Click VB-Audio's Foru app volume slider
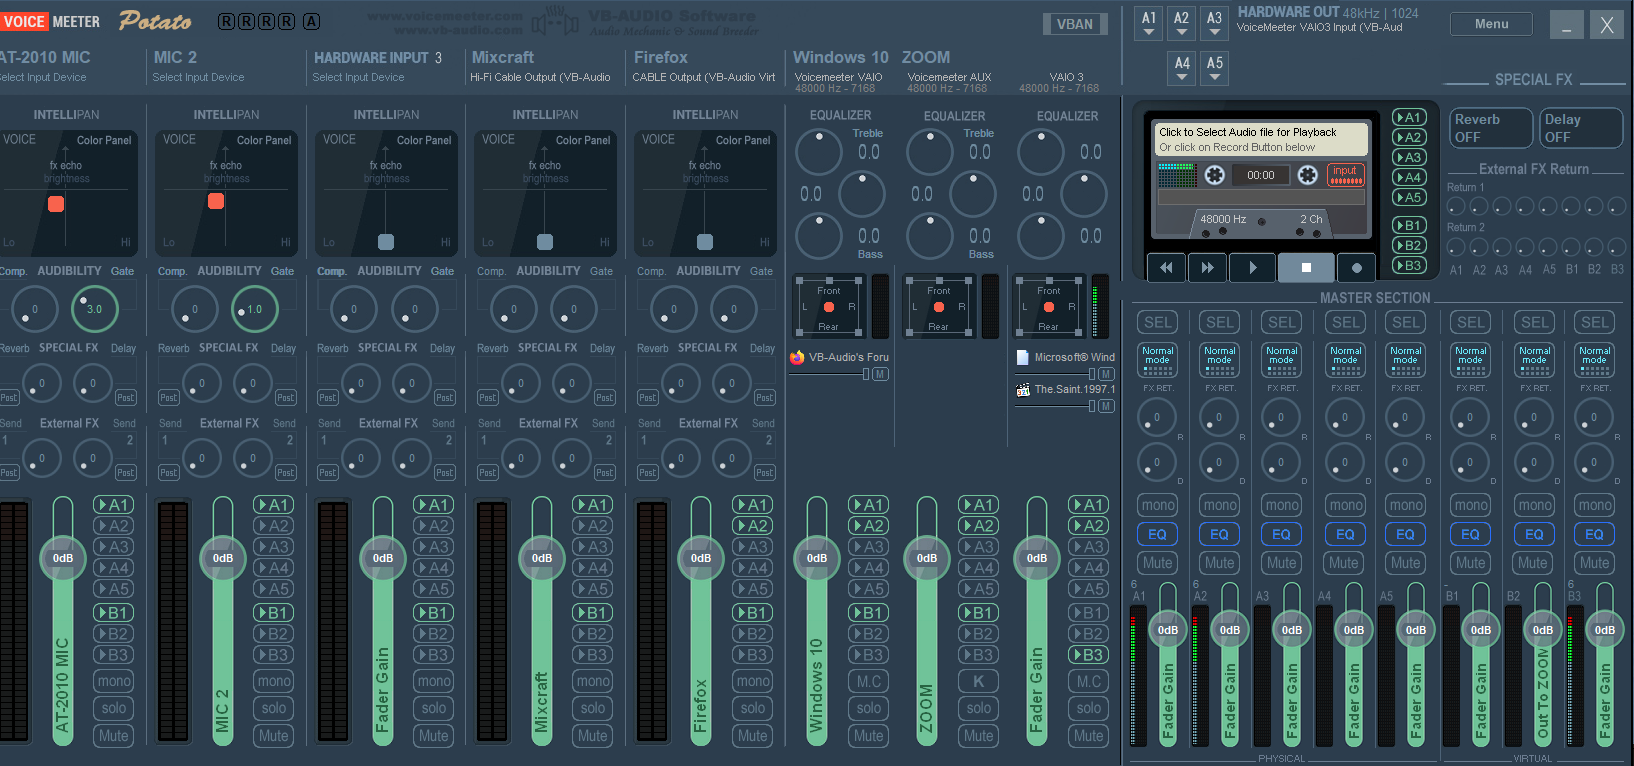The width and height of the screenshot is (1634, 766). tap(830, 374)
